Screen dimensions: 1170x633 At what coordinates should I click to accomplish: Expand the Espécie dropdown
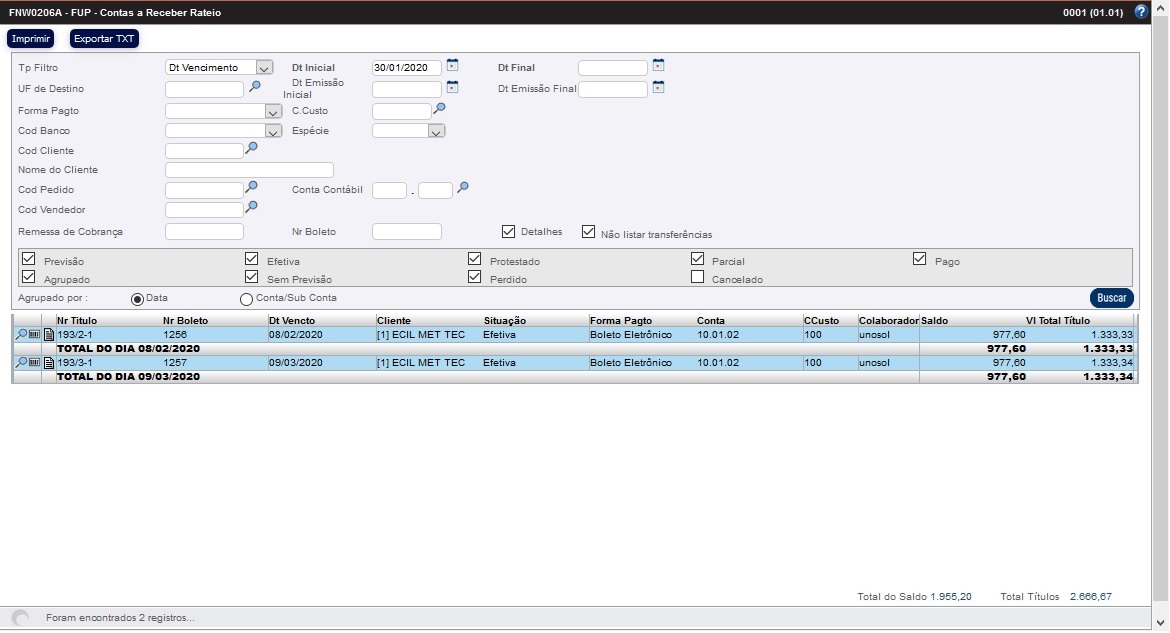click(436, 131)
